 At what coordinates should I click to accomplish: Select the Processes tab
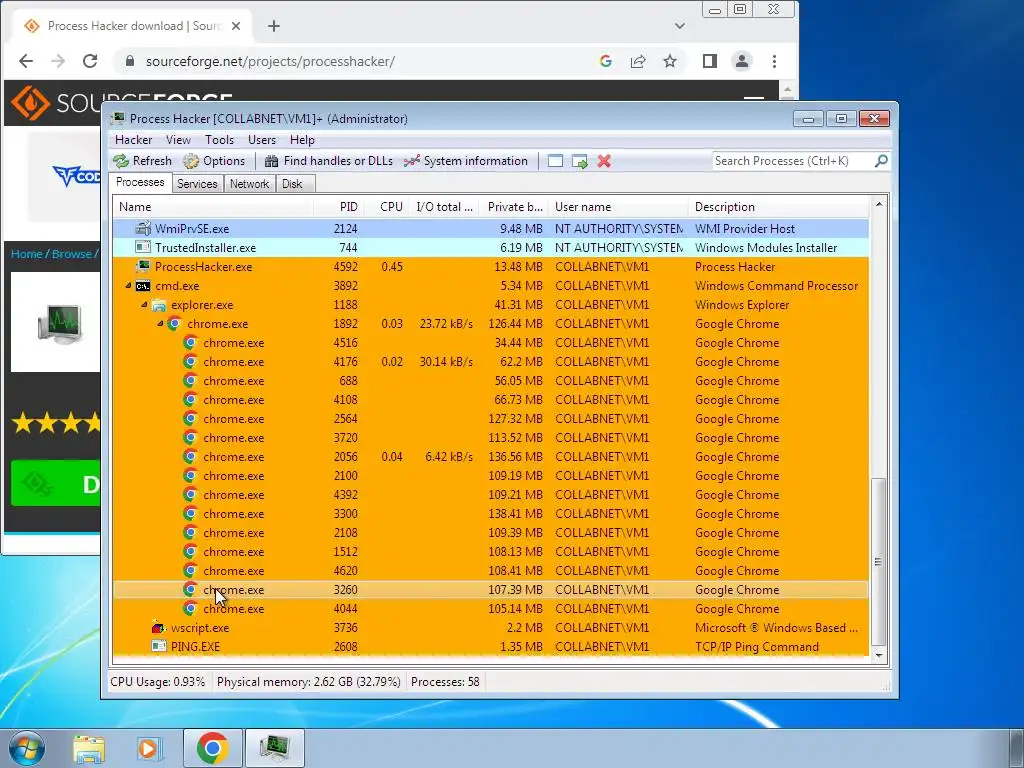(140, 182)
